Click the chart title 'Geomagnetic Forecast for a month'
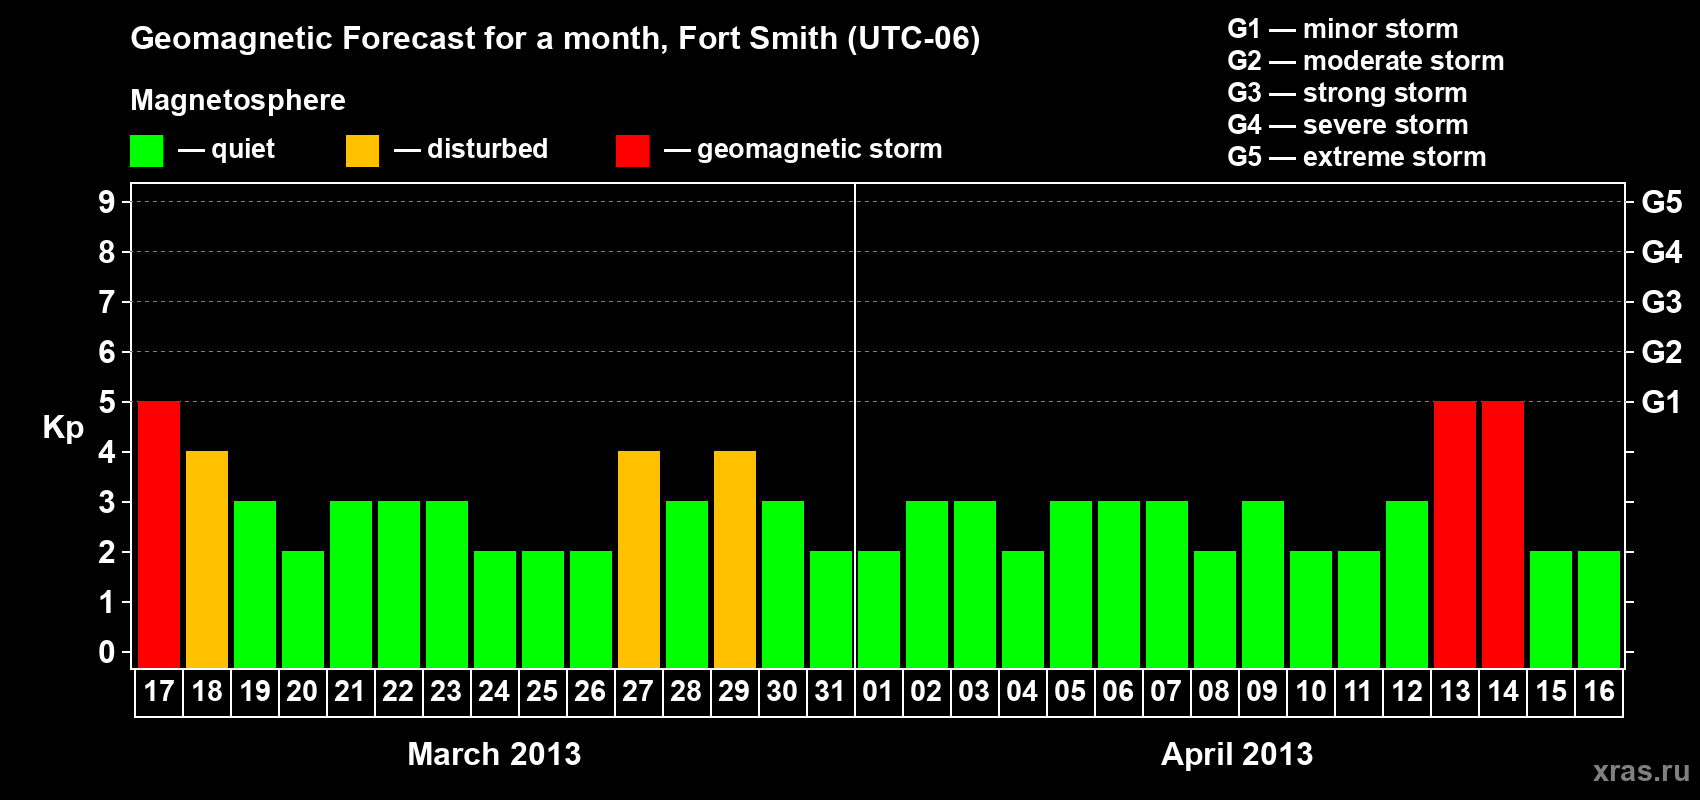 [399, 38]
